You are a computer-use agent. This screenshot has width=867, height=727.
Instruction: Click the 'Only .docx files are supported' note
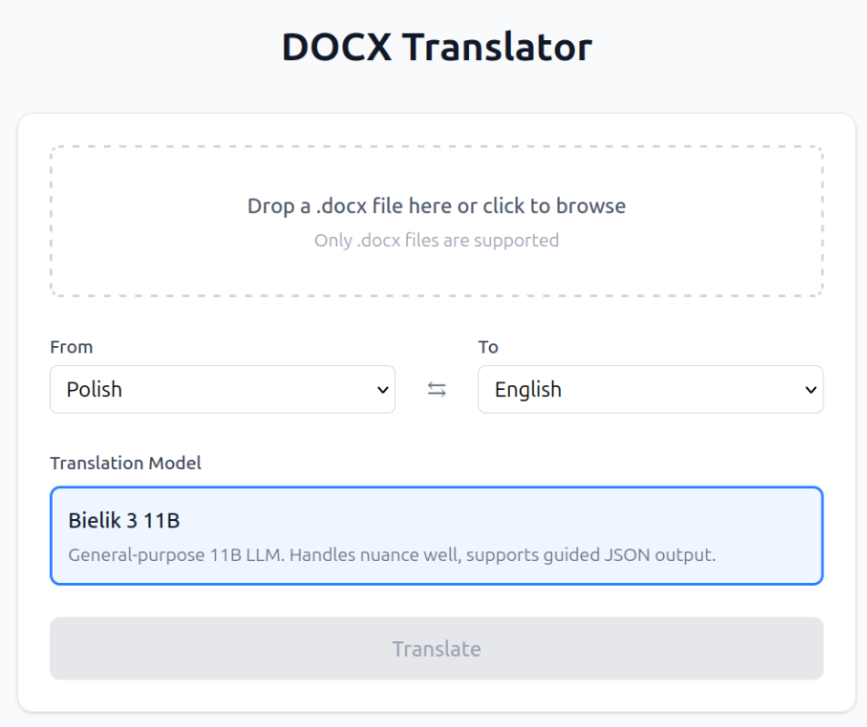coord(436,240)
